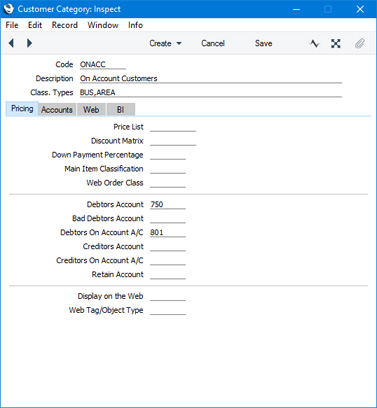Click the Discount Matrix field

click(x=173, y=141)
